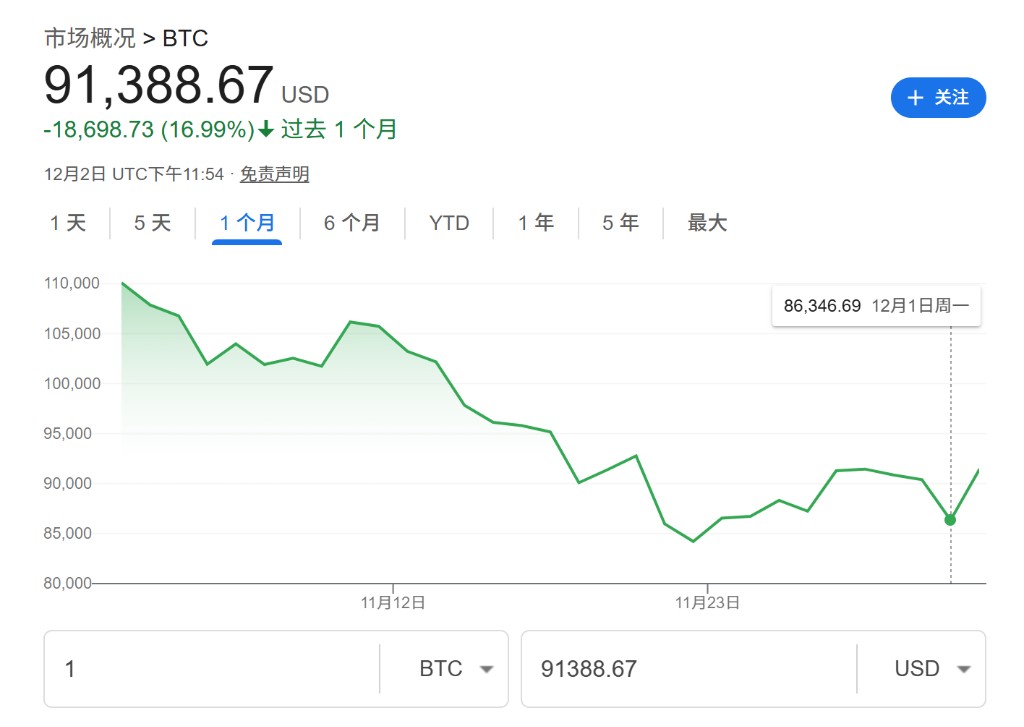Image resolution: width=1024 pixels, height=727 pixels.
Task: Switch chart to YTD range
Action: coord(449,223)
